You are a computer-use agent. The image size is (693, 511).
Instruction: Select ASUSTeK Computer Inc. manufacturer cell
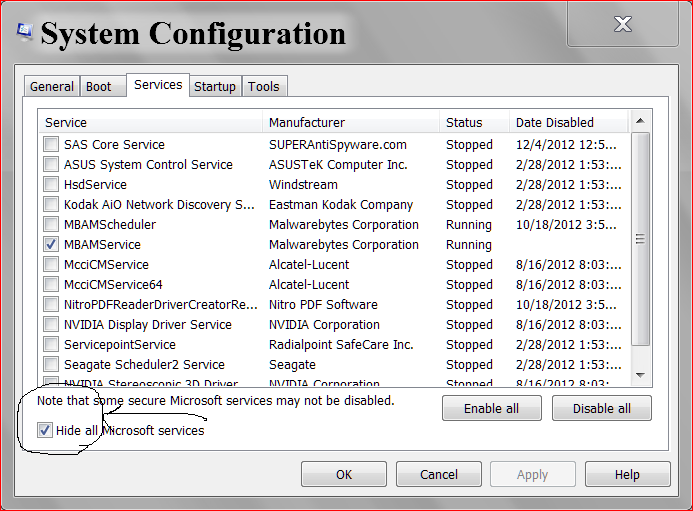pos(338,164)
